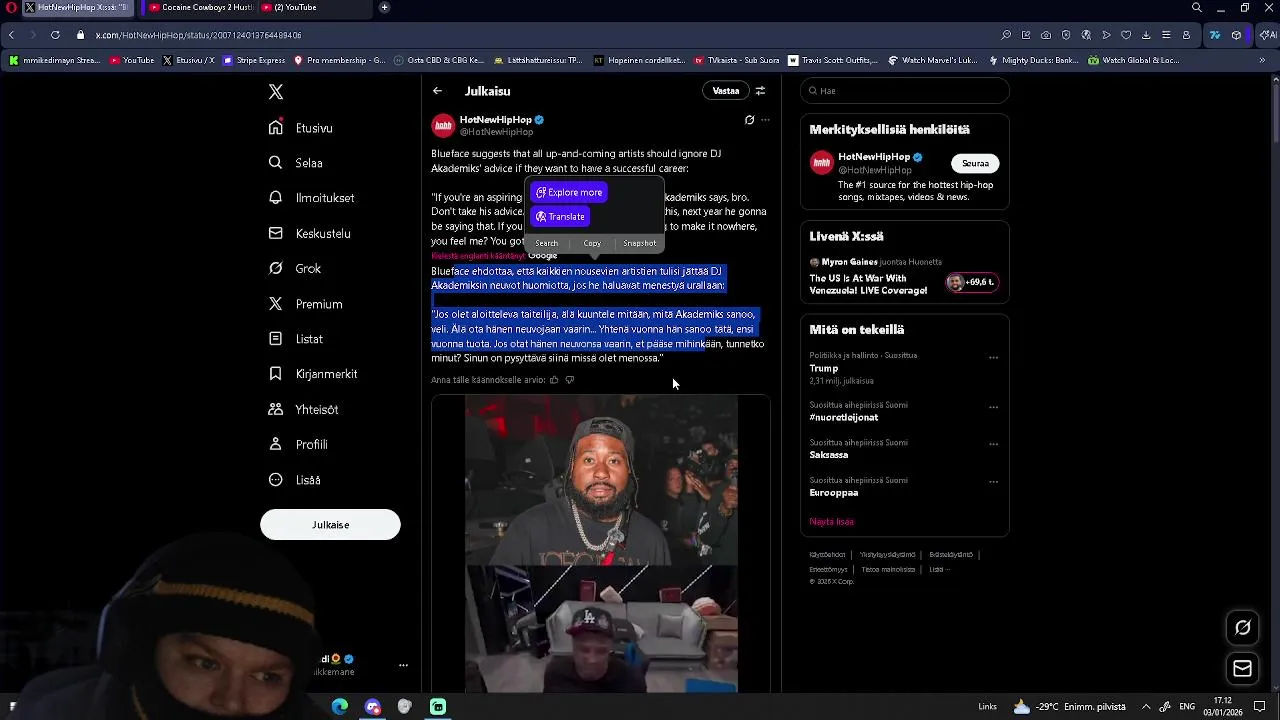Image resolution: width=1280 pixels, height=720 pixels.
Task: Open floating Grok button at bottom right
Action: (1242, 628)
